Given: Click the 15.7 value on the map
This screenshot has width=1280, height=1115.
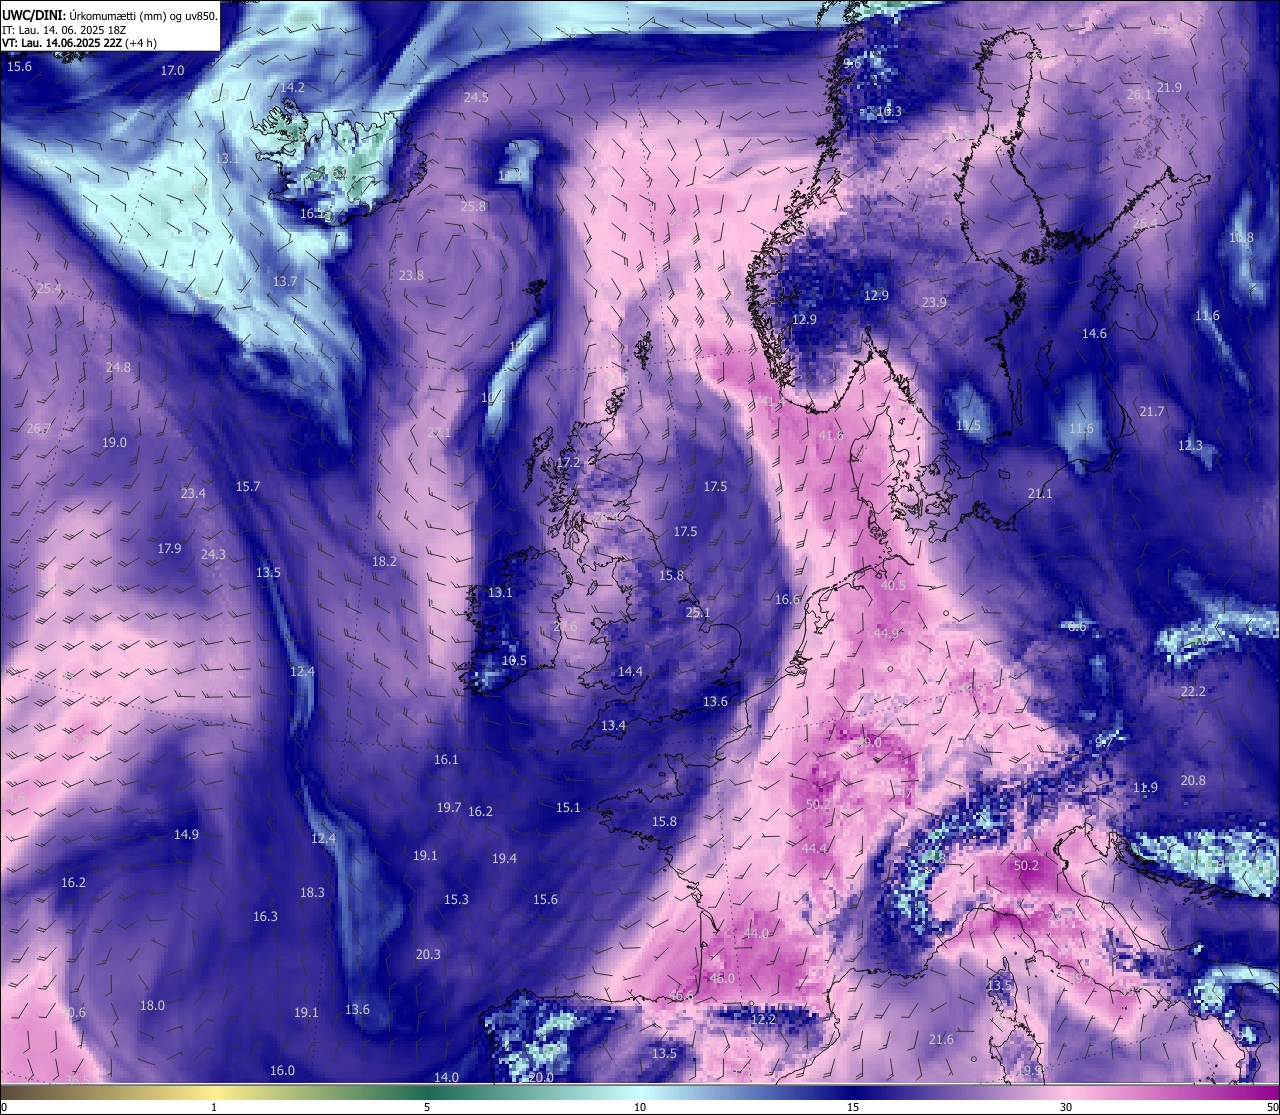Looking at the screenshot, I should pos(247,487).
